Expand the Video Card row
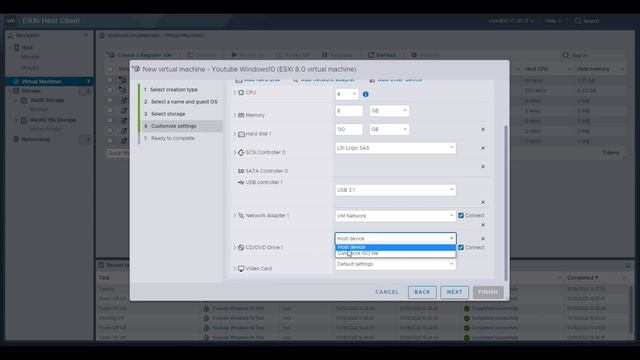Viewport: 640px width, 360px height. [235, 269]
